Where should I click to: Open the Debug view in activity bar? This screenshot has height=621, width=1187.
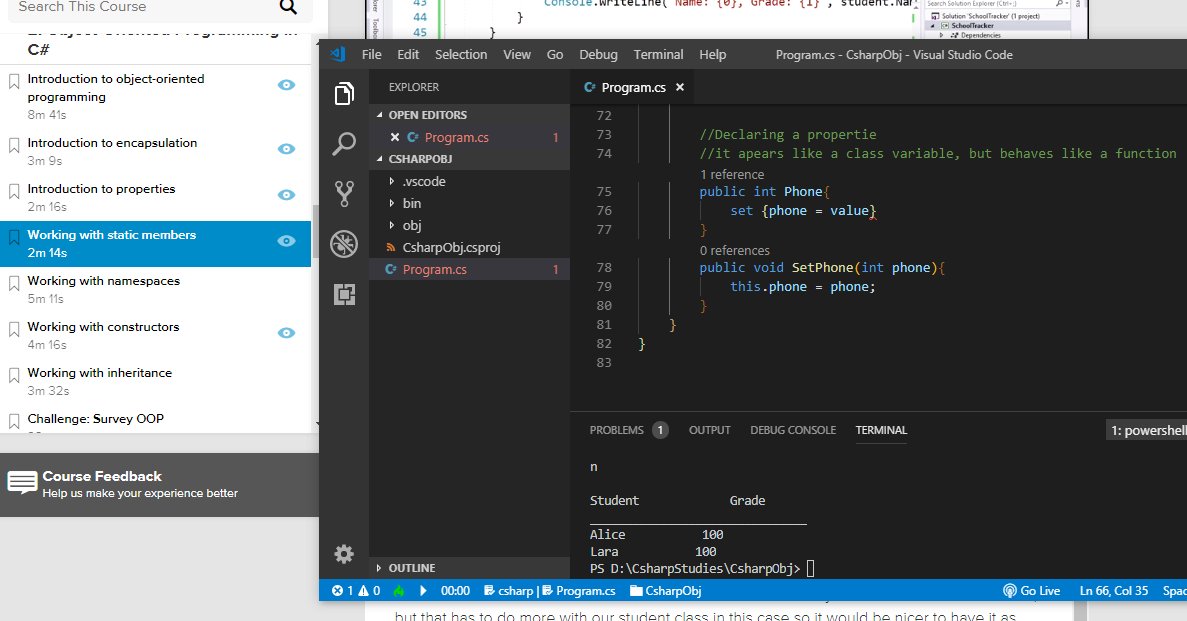click(344, 244)
